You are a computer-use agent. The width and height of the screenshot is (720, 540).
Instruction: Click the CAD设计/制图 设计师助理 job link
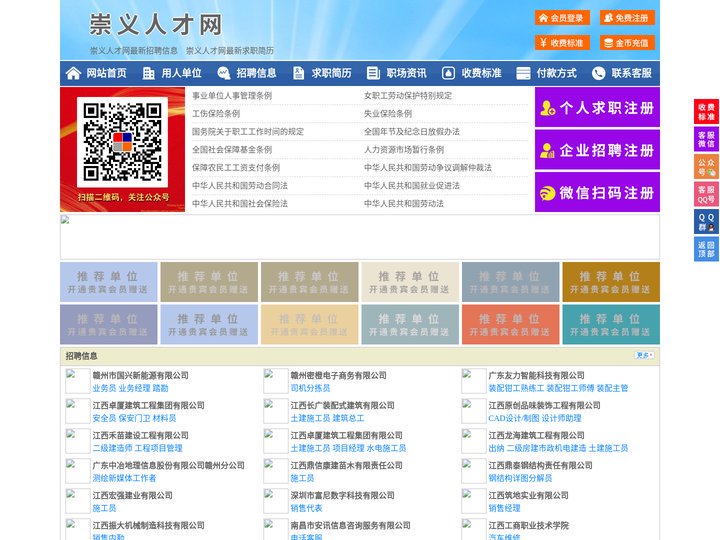click(x=535, y=418)
